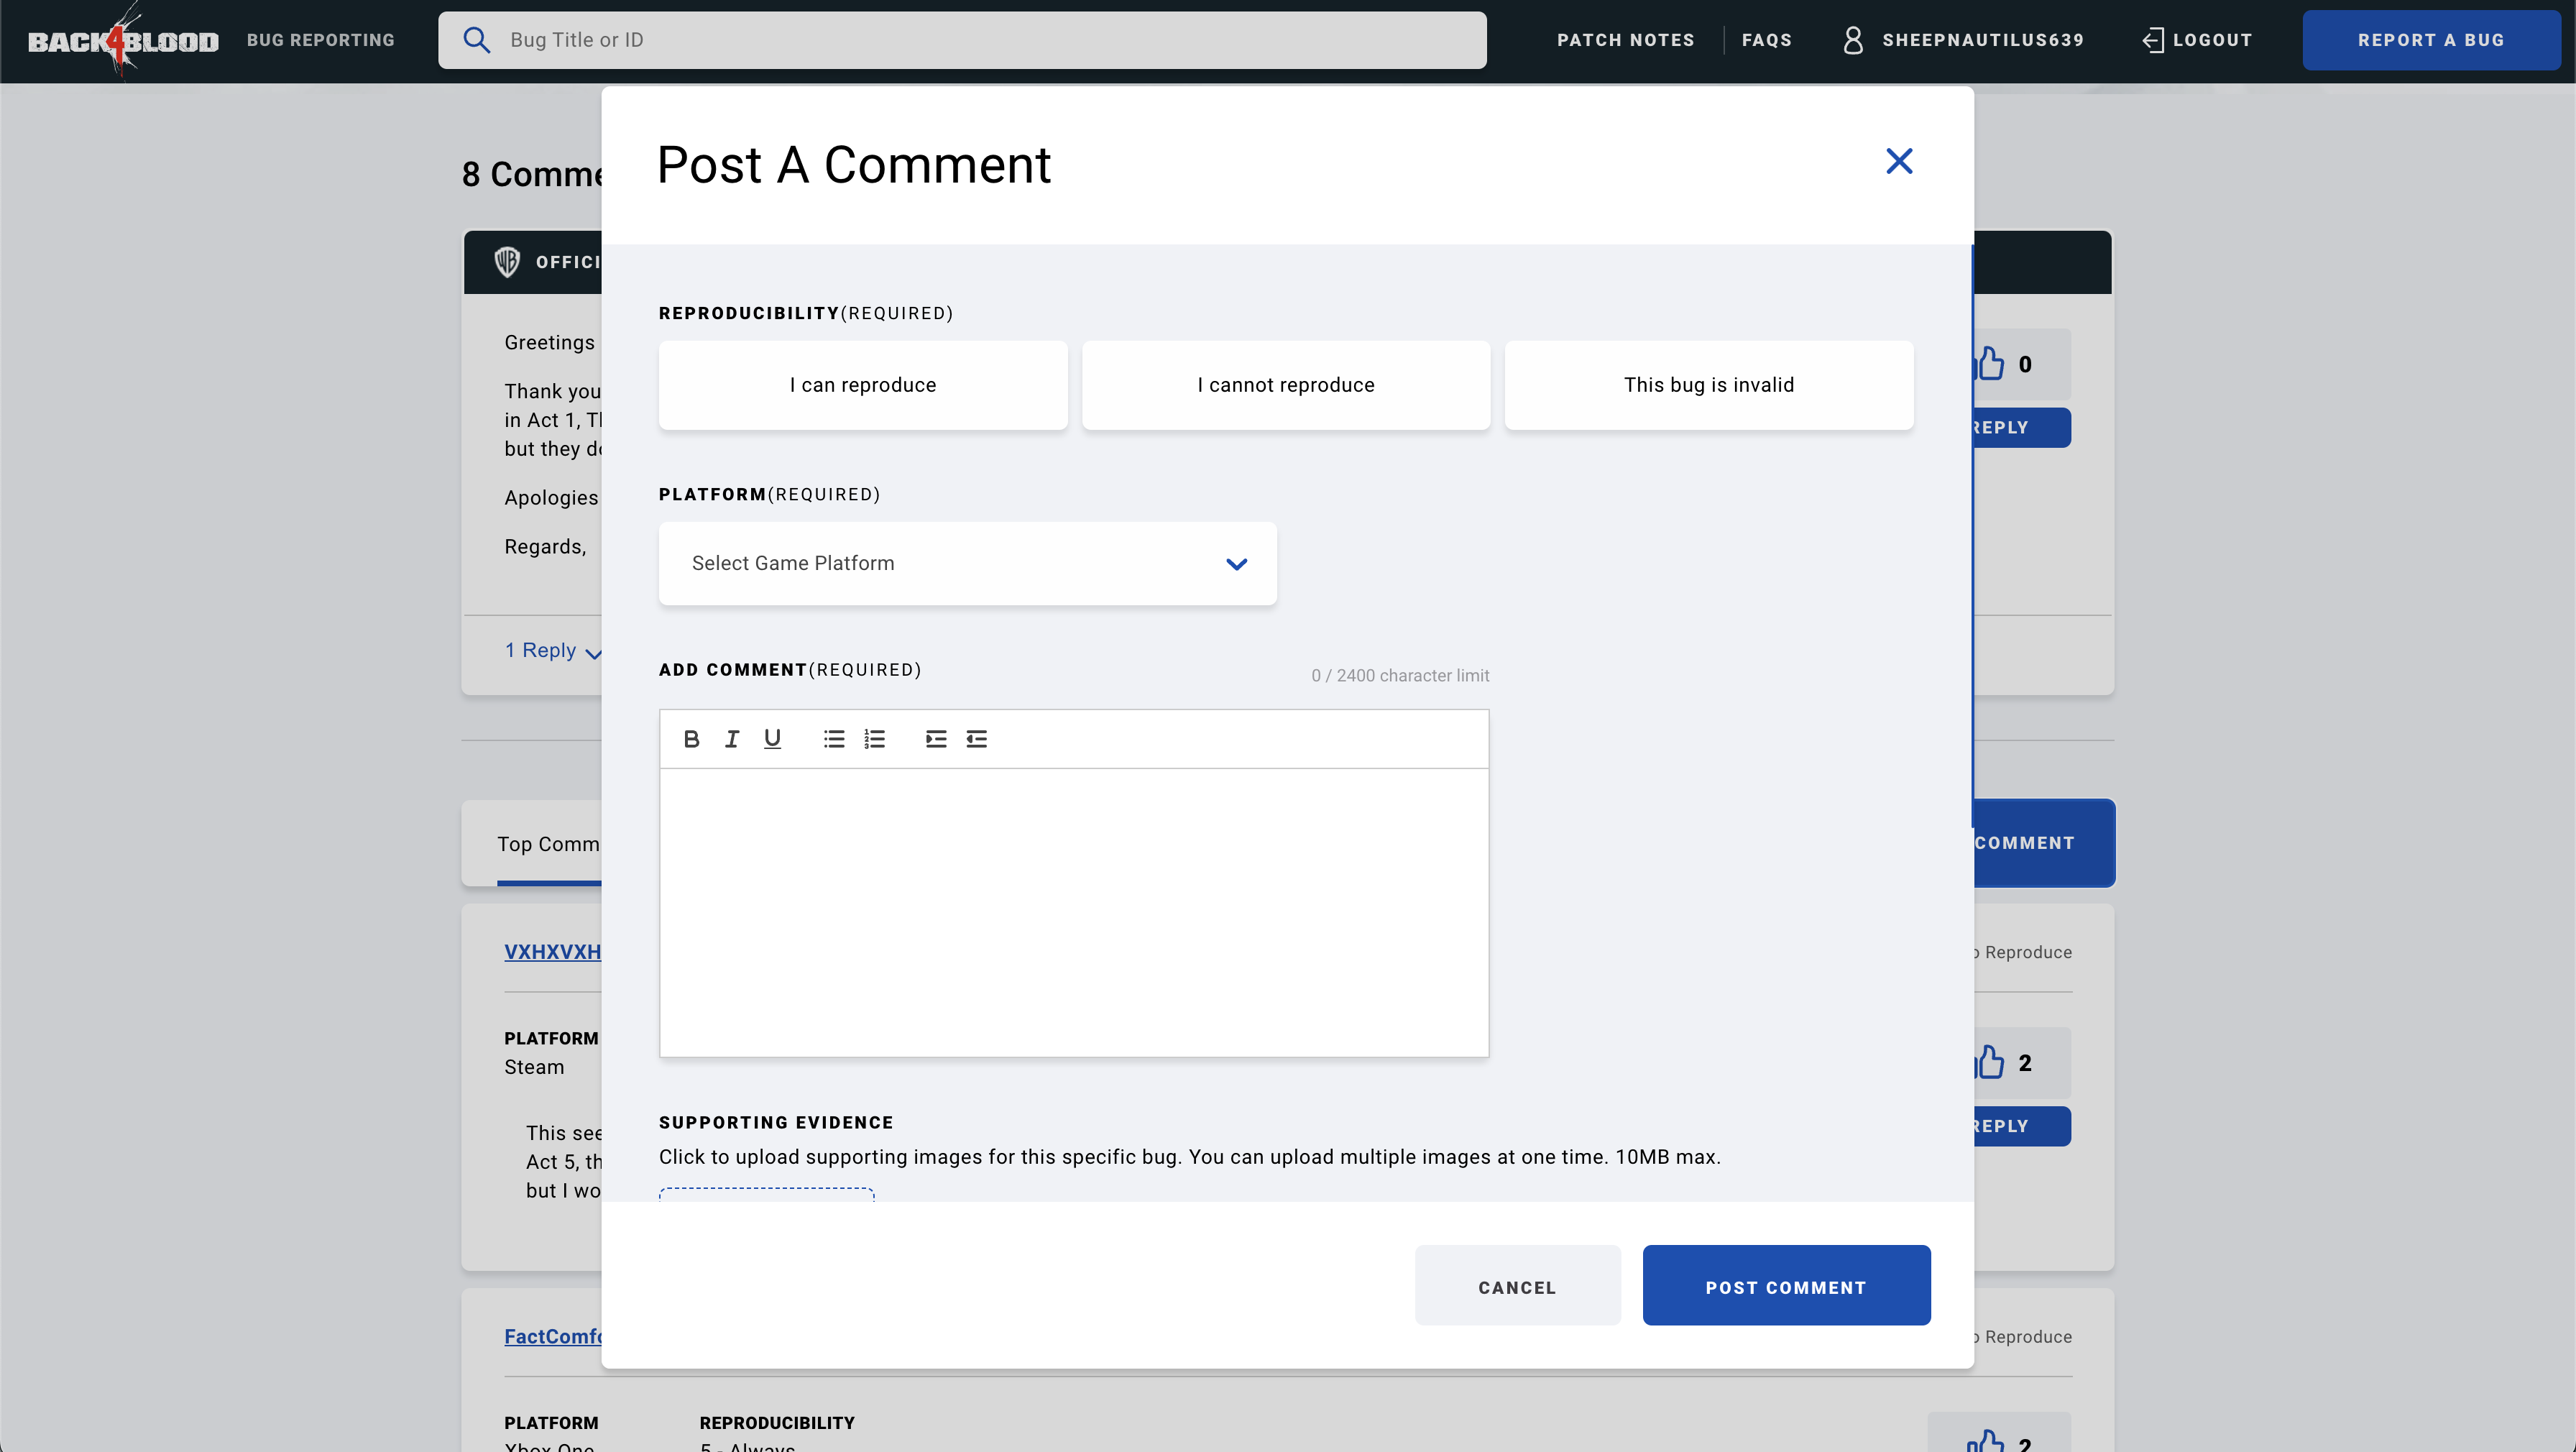Close the Post A Comment dialog

point(1899,161)
